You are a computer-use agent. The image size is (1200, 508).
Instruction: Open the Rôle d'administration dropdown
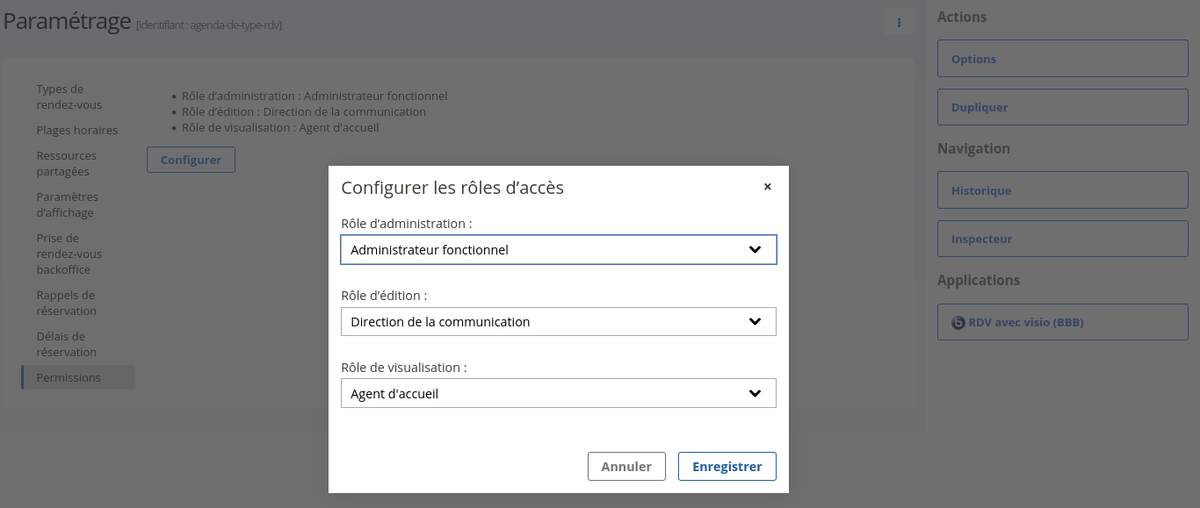point(558,250)
